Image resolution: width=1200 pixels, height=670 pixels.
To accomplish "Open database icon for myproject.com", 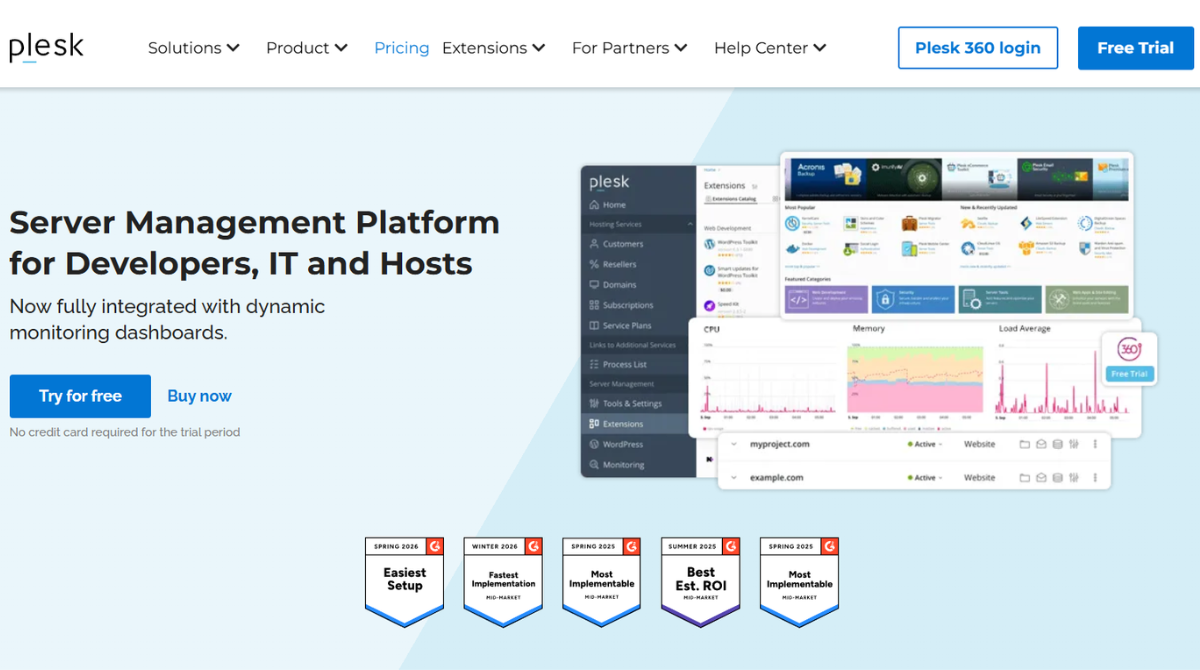I will (1057, 444).
